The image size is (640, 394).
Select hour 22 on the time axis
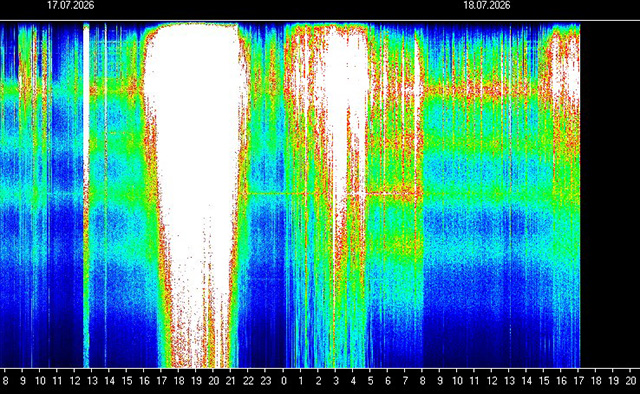click(248, 381)
